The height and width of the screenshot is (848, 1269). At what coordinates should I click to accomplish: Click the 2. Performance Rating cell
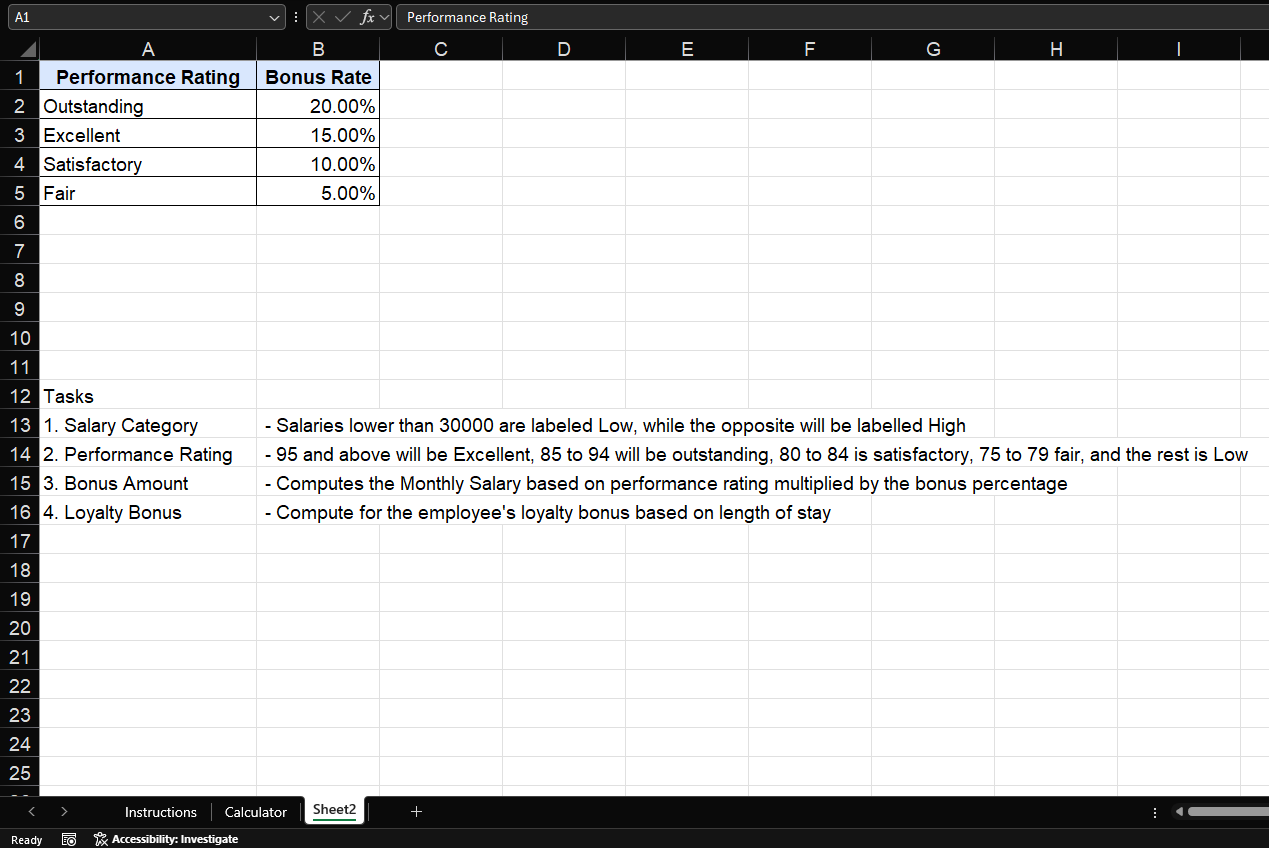pyautogui.click(x=148, y=454)
